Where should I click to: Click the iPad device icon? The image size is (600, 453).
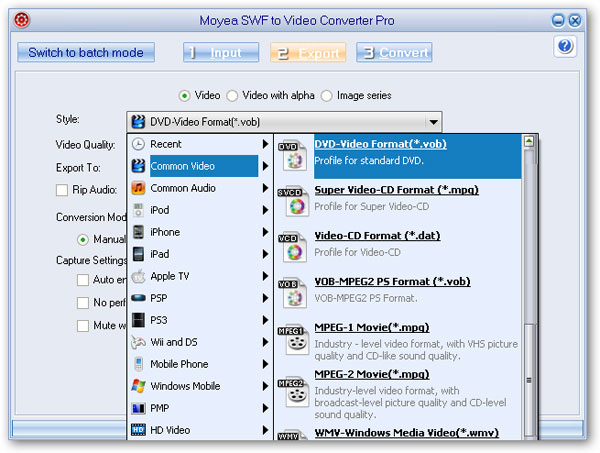tap(138, 254)
